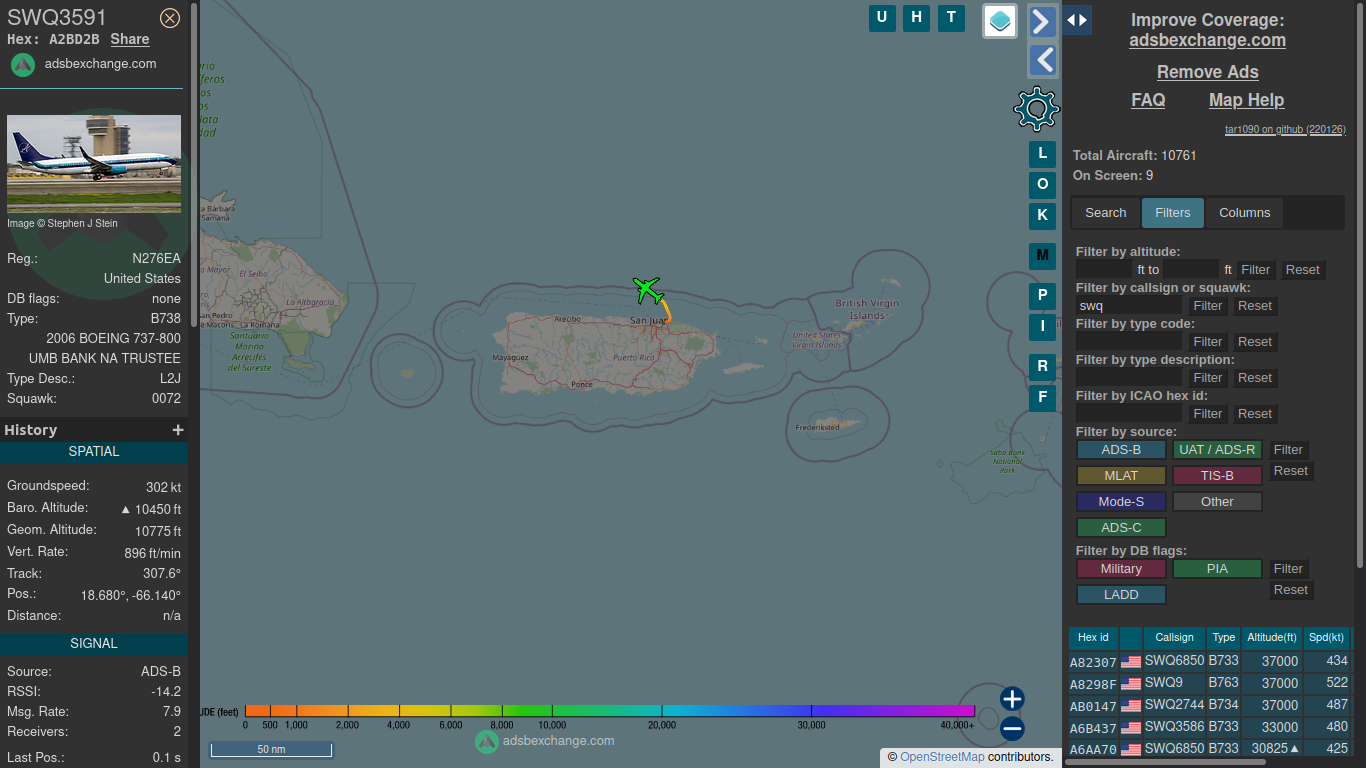Close the SWQ3591 aircraft details panel
This screenshot has height=768, width=1366.
(x=170, y=18)
